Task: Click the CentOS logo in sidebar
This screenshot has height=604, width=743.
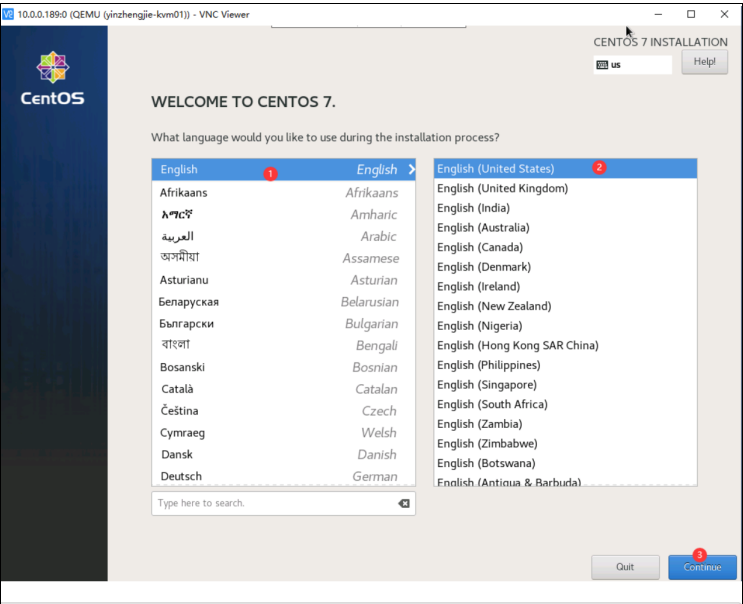Action: pos(53,79)
